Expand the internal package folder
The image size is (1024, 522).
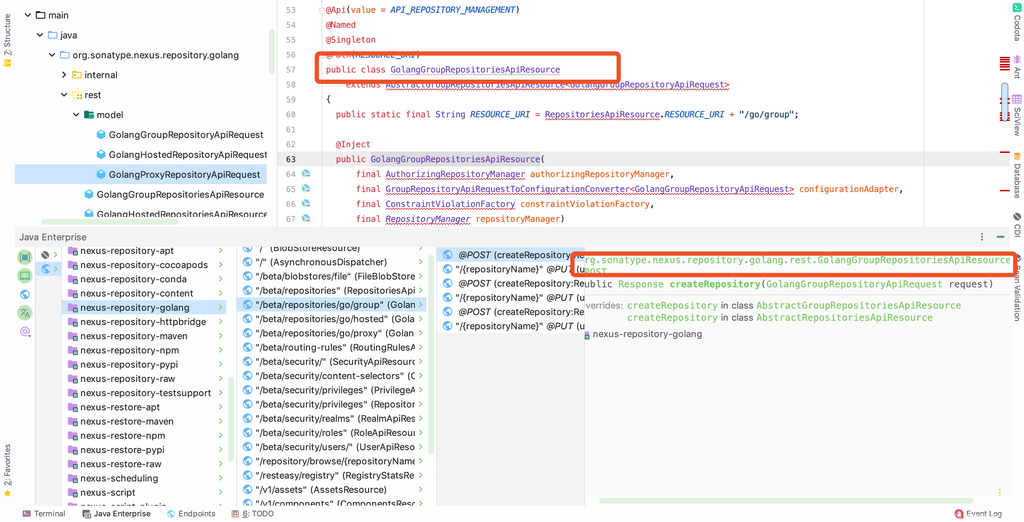(64, 75)
